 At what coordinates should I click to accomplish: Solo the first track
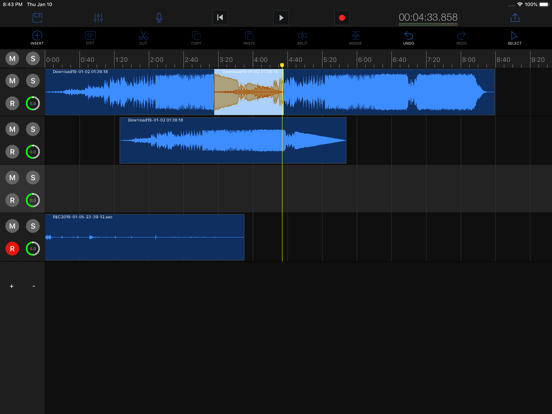(x=33, y=81)
